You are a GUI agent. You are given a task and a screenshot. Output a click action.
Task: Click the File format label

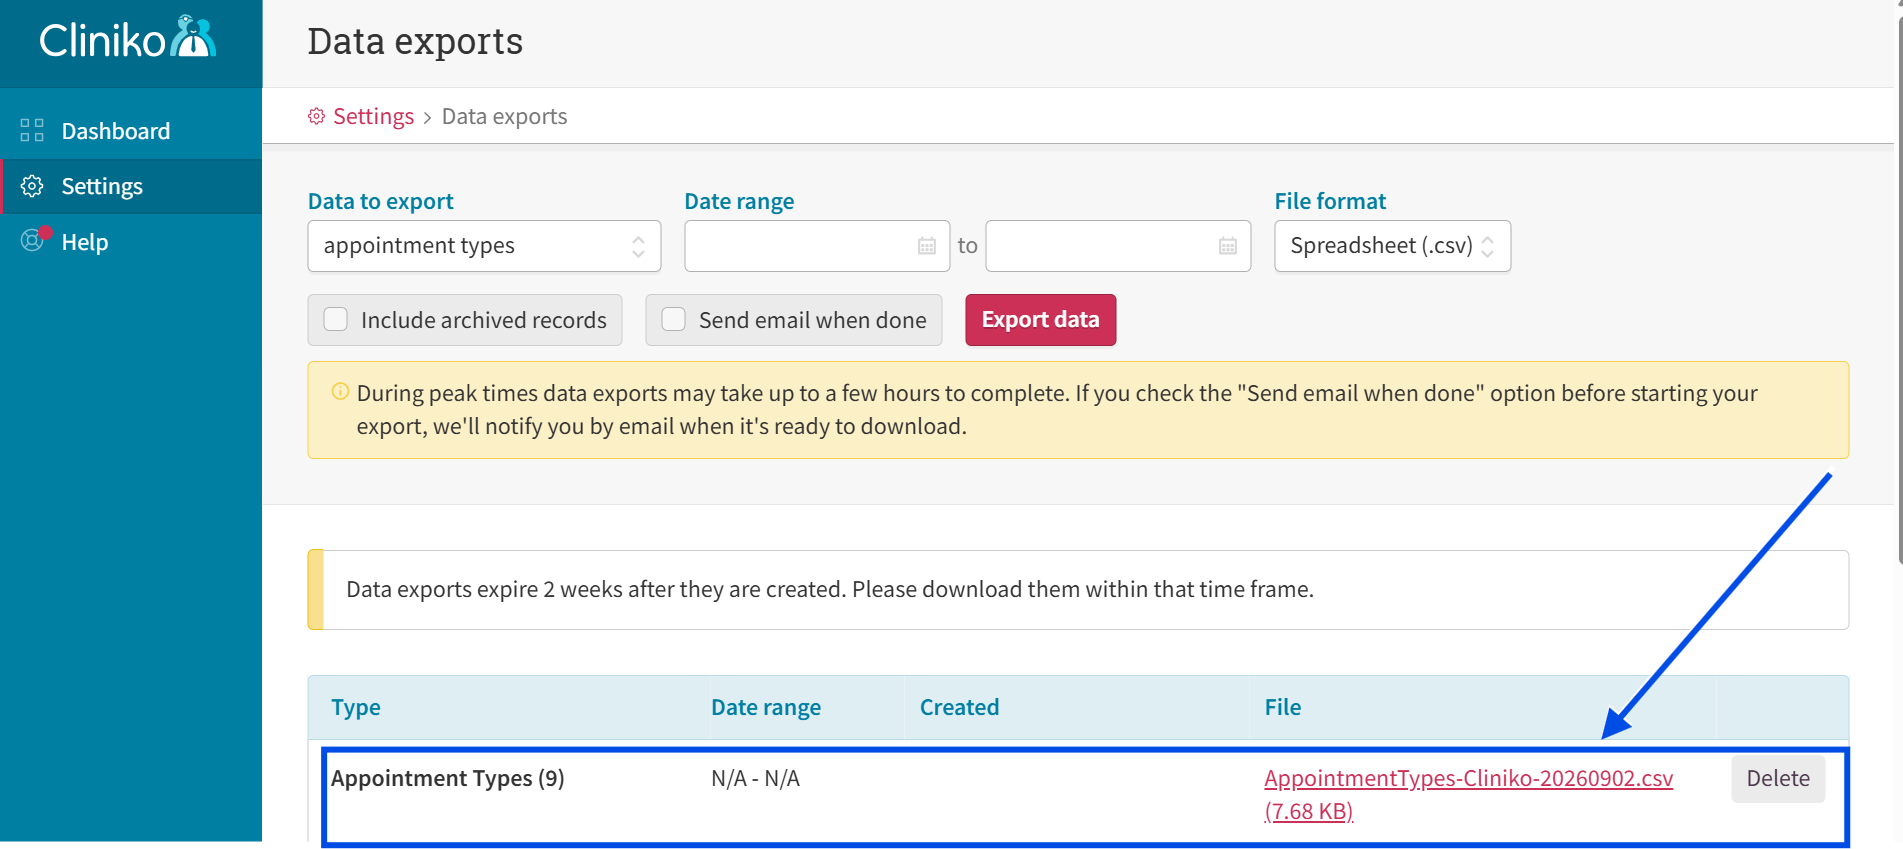pyautogui.click(x=1330, y=201)
